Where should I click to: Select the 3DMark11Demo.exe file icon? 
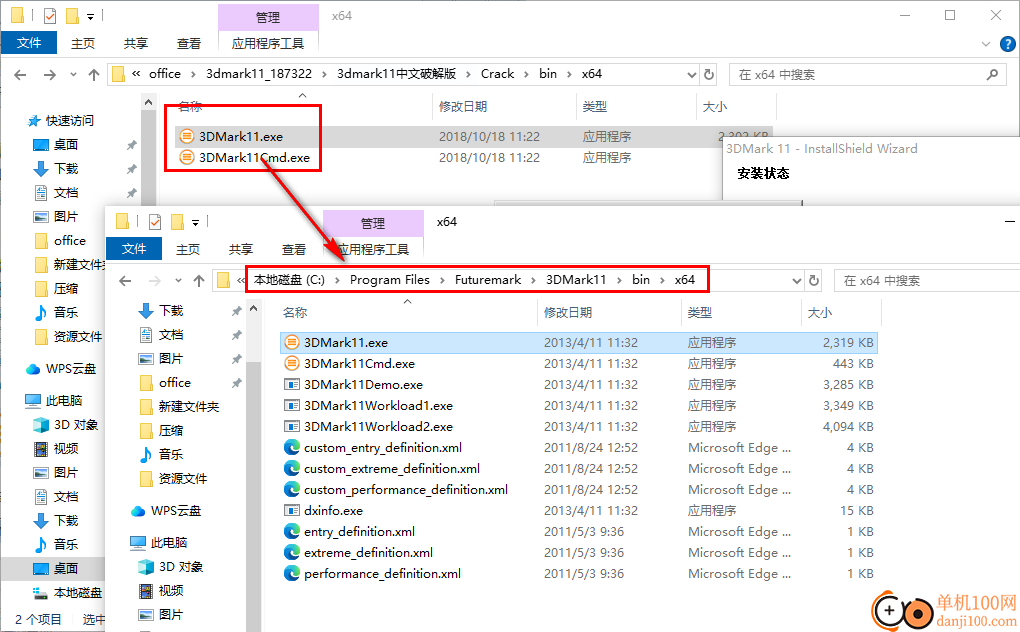pyautogui.click(x=292, y=384)
